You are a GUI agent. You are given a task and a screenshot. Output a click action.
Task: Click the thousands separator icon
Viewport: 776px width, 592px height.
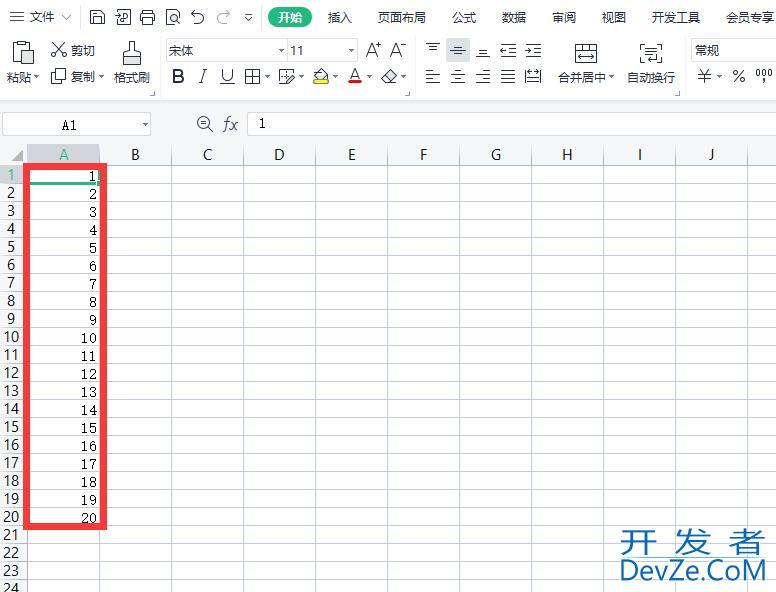coord(764,76)
